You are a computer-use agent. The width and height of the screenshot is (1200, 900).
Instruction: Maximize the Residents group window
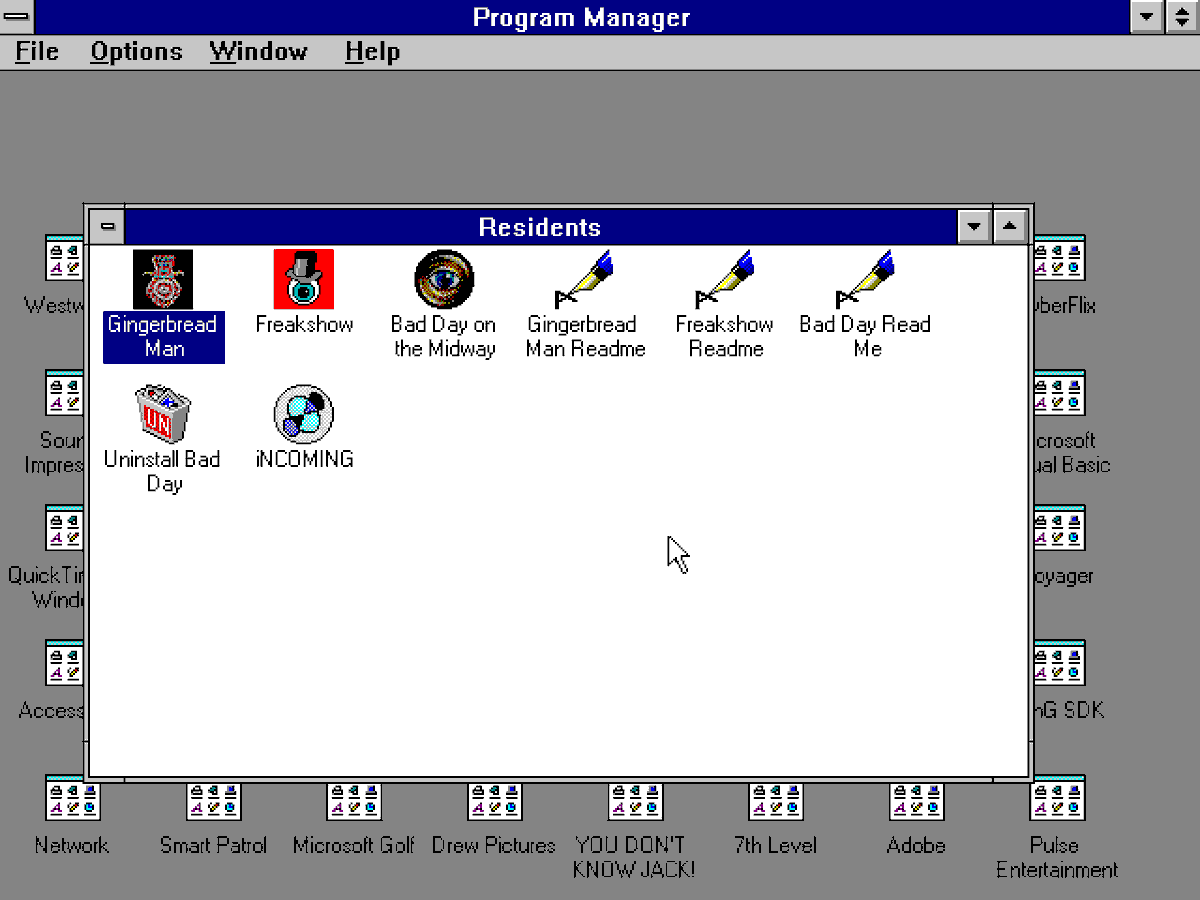tap(1009, 227)
